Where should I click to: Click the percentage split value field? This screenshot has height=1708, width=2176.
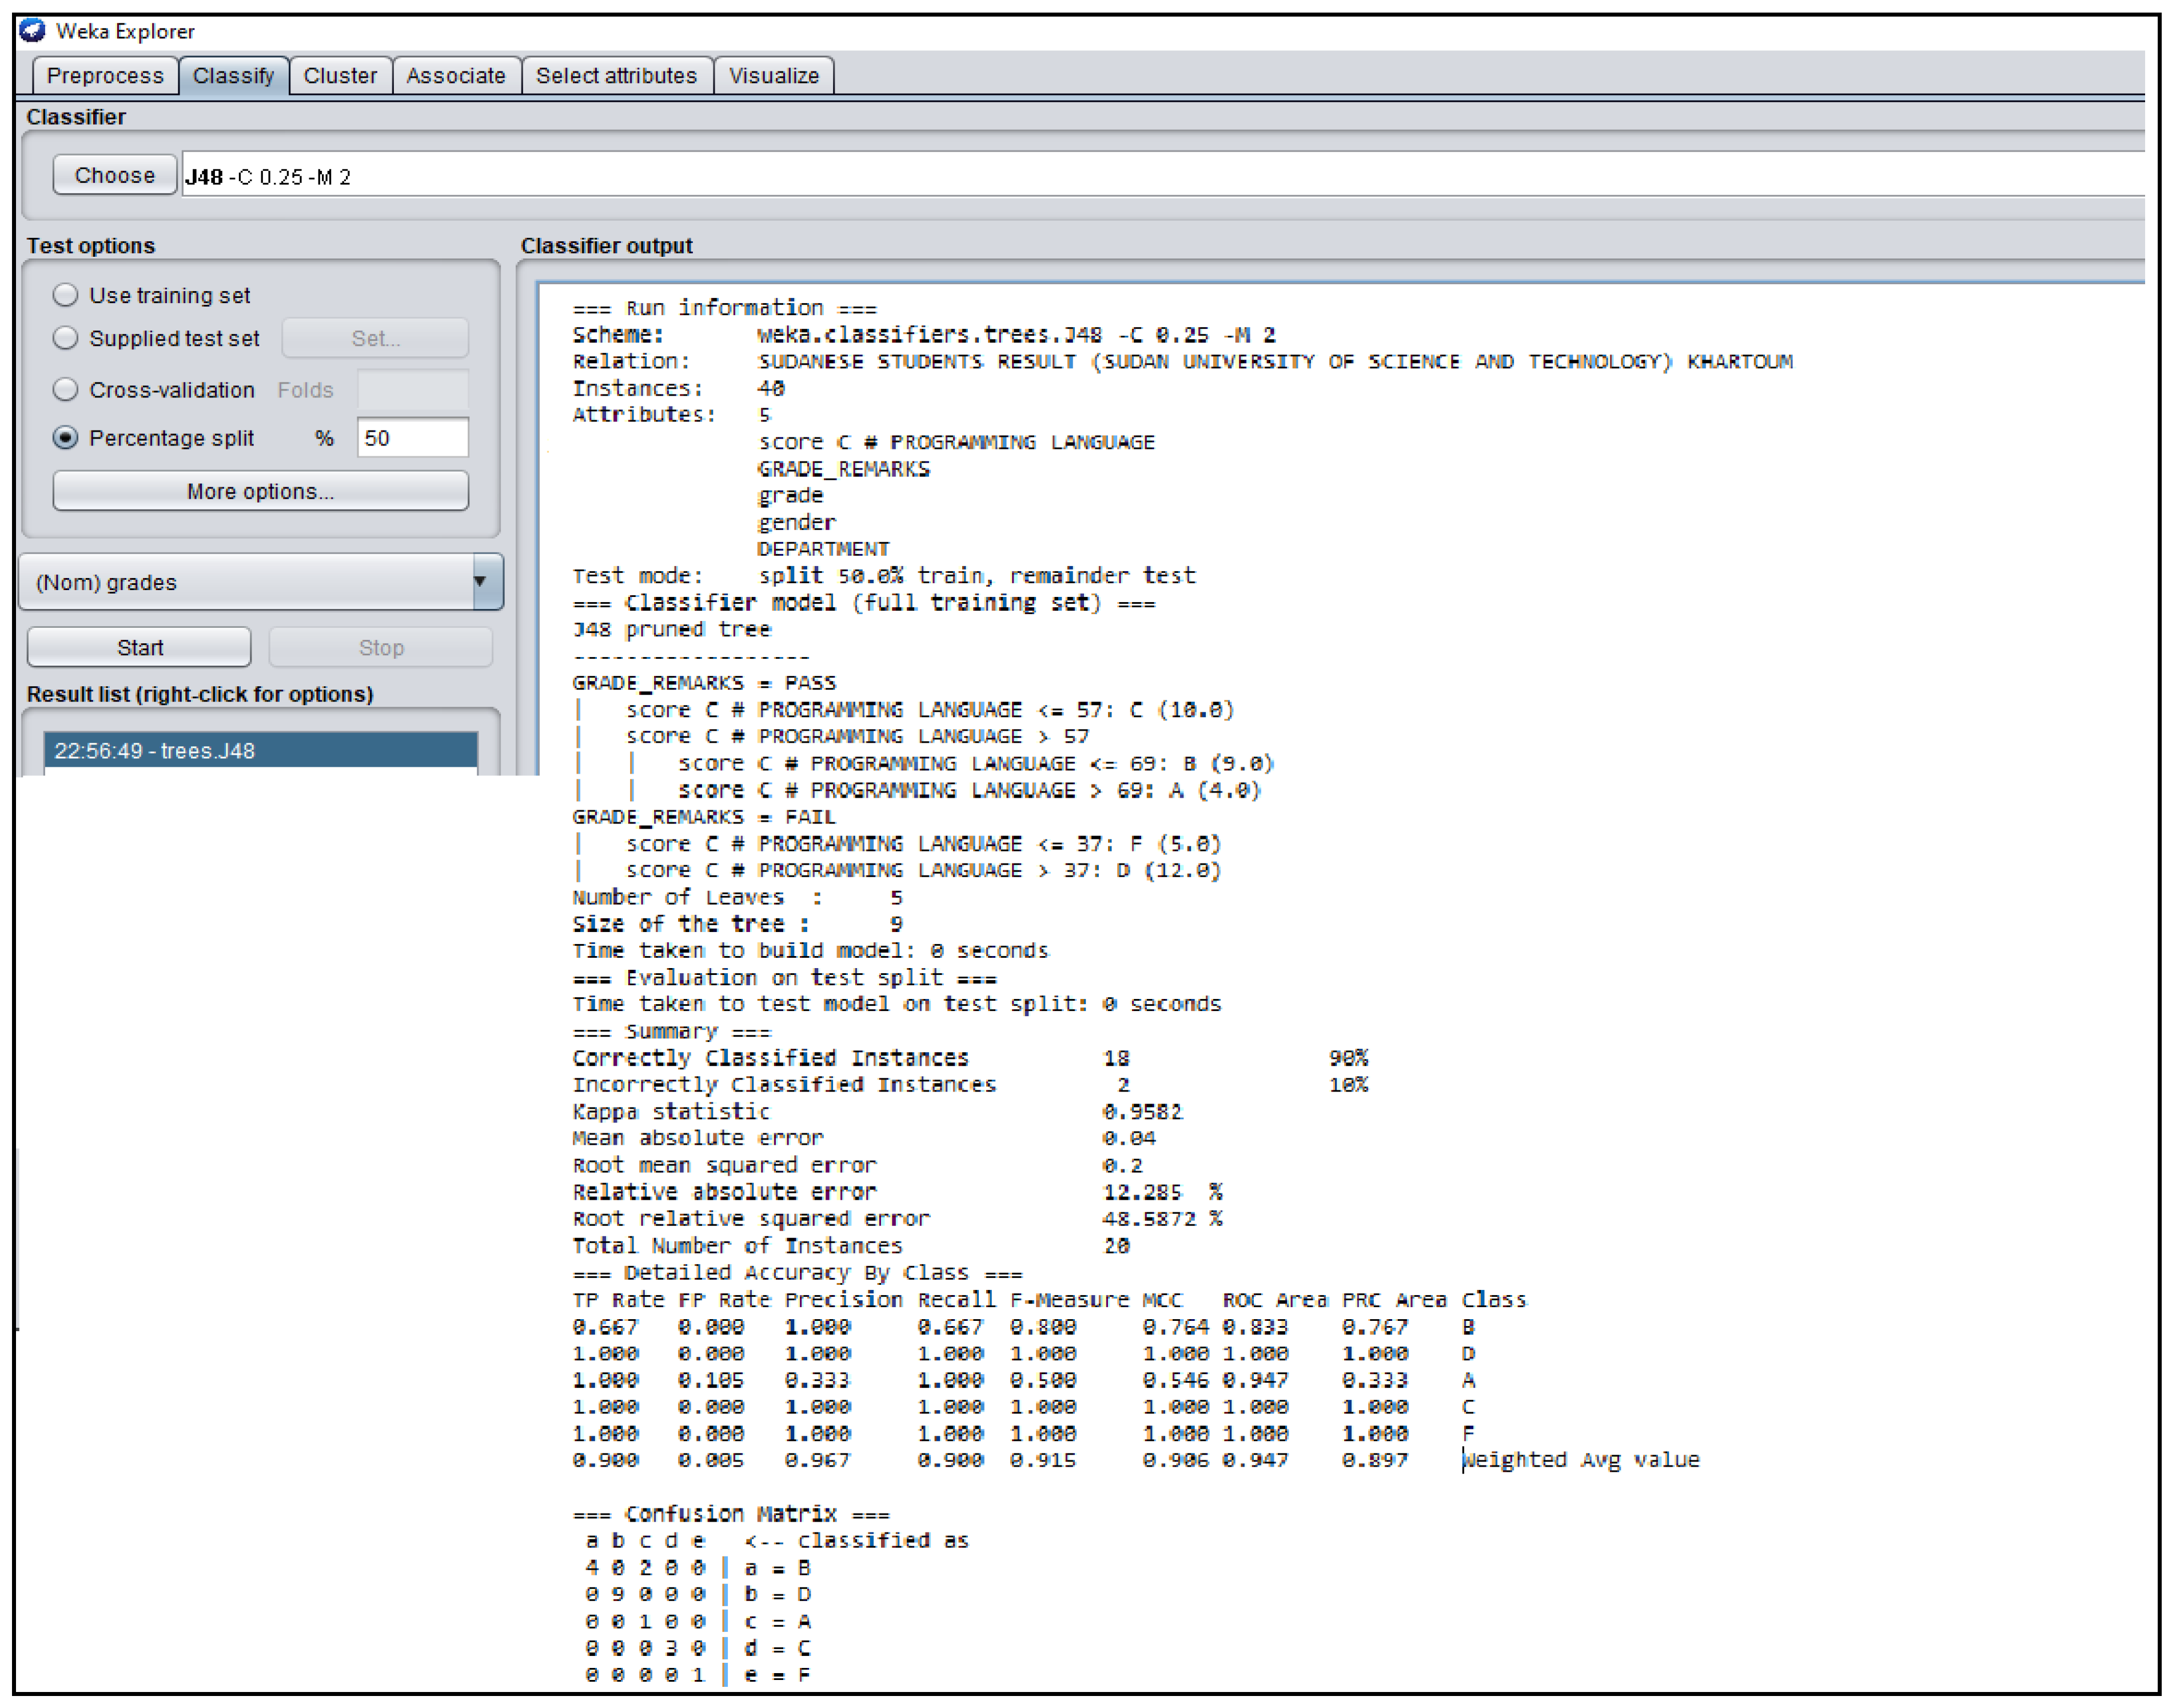tap(412, 438)
